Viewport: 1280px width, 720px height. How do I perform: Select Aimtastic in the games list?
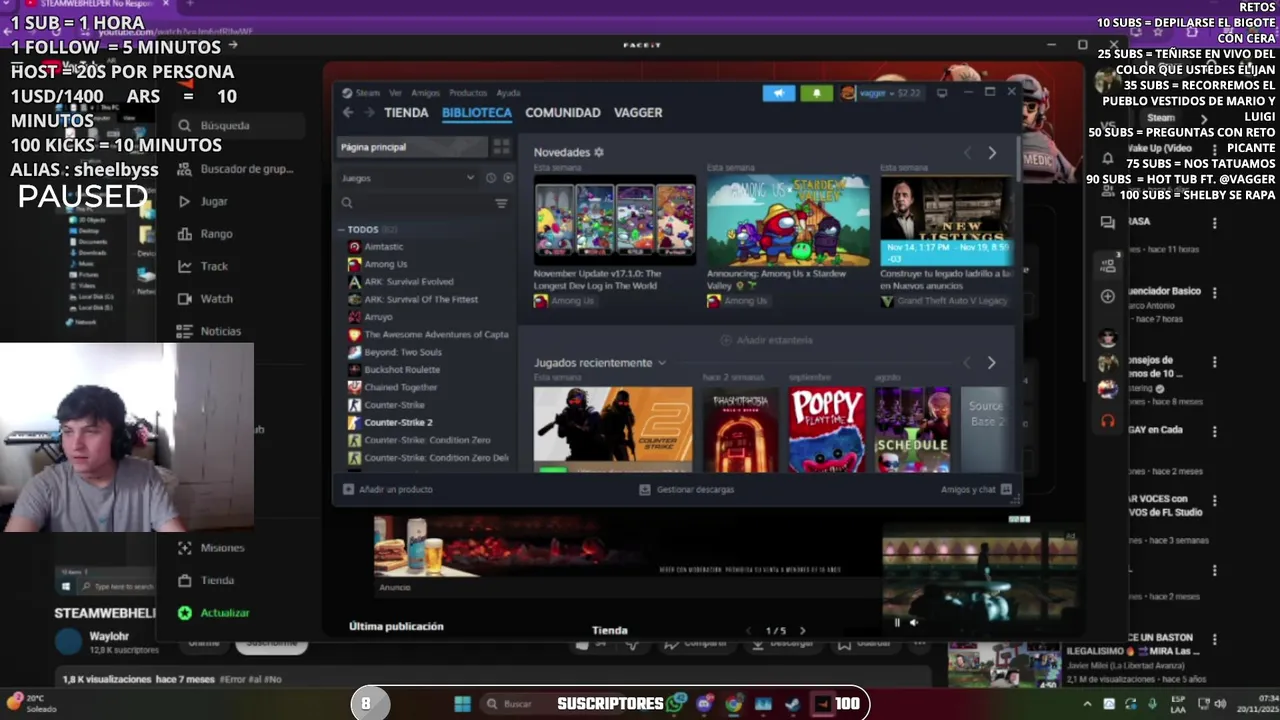(x=383, y=247)
